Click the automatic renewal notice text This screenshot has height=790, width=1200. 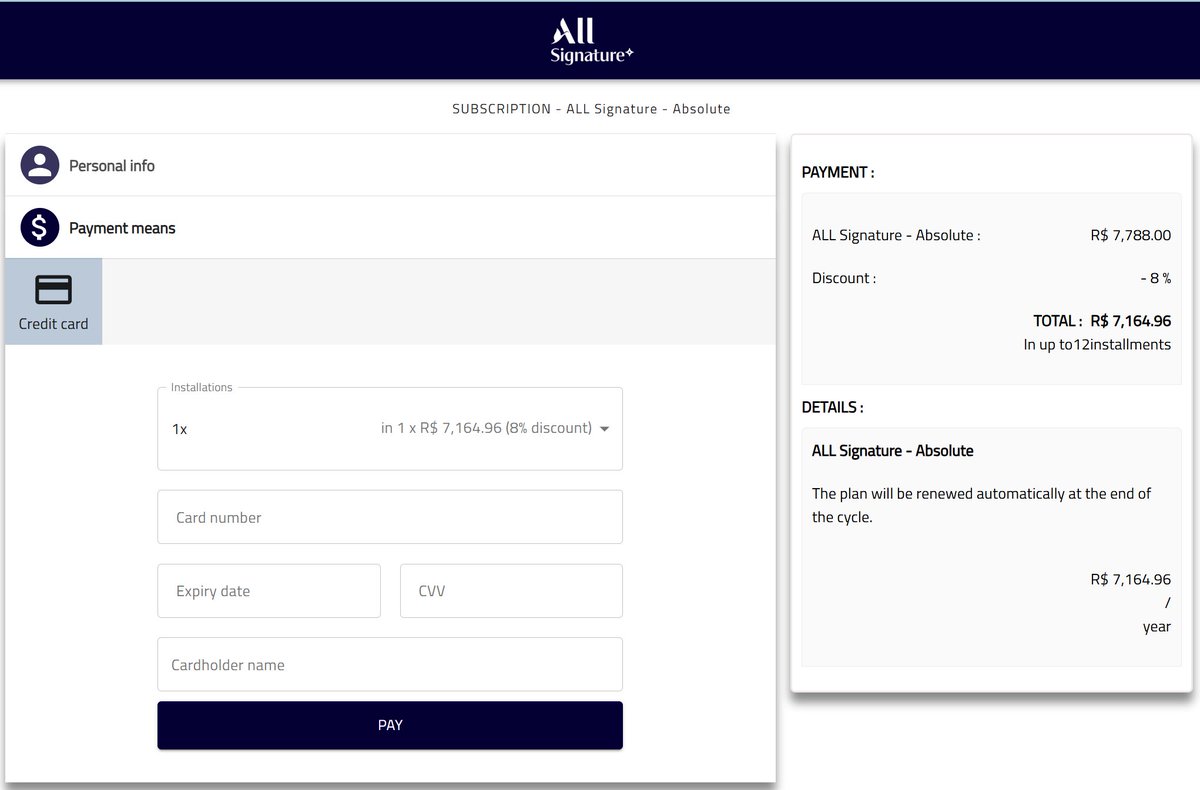click(x=981, y=506)
